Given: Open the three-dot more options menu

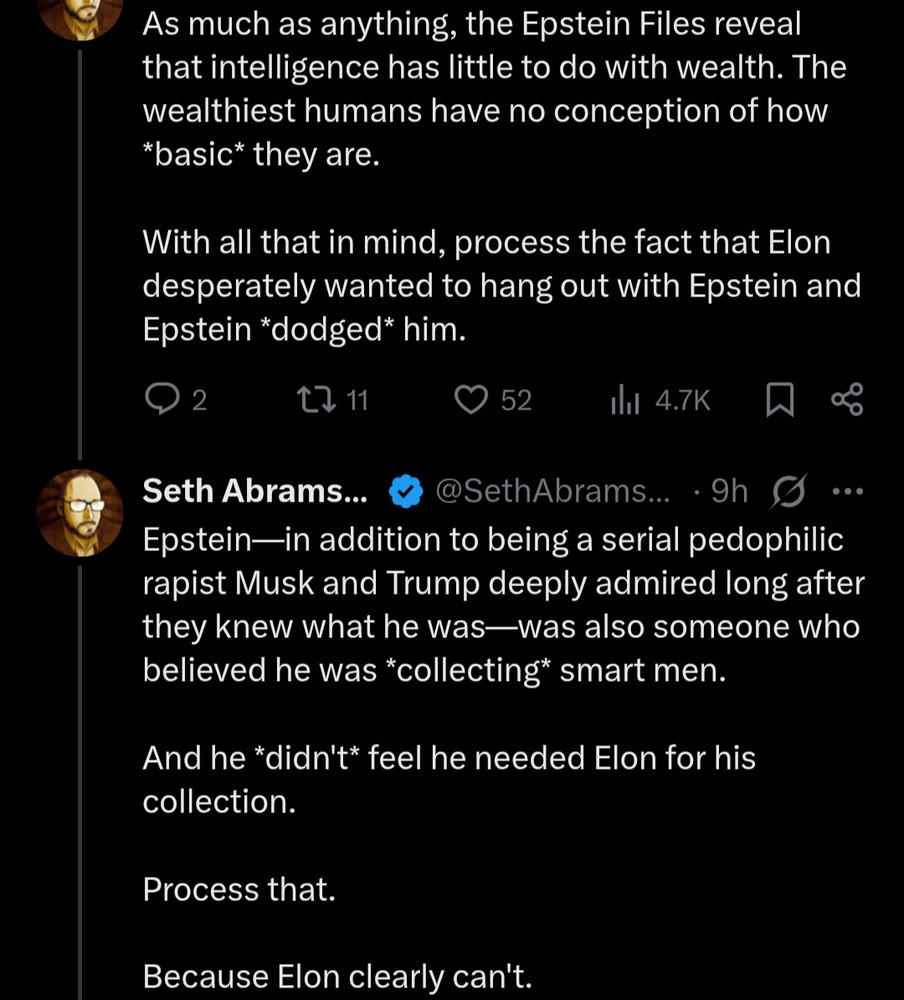Looking at the screenshot, I should coord(846,491).
